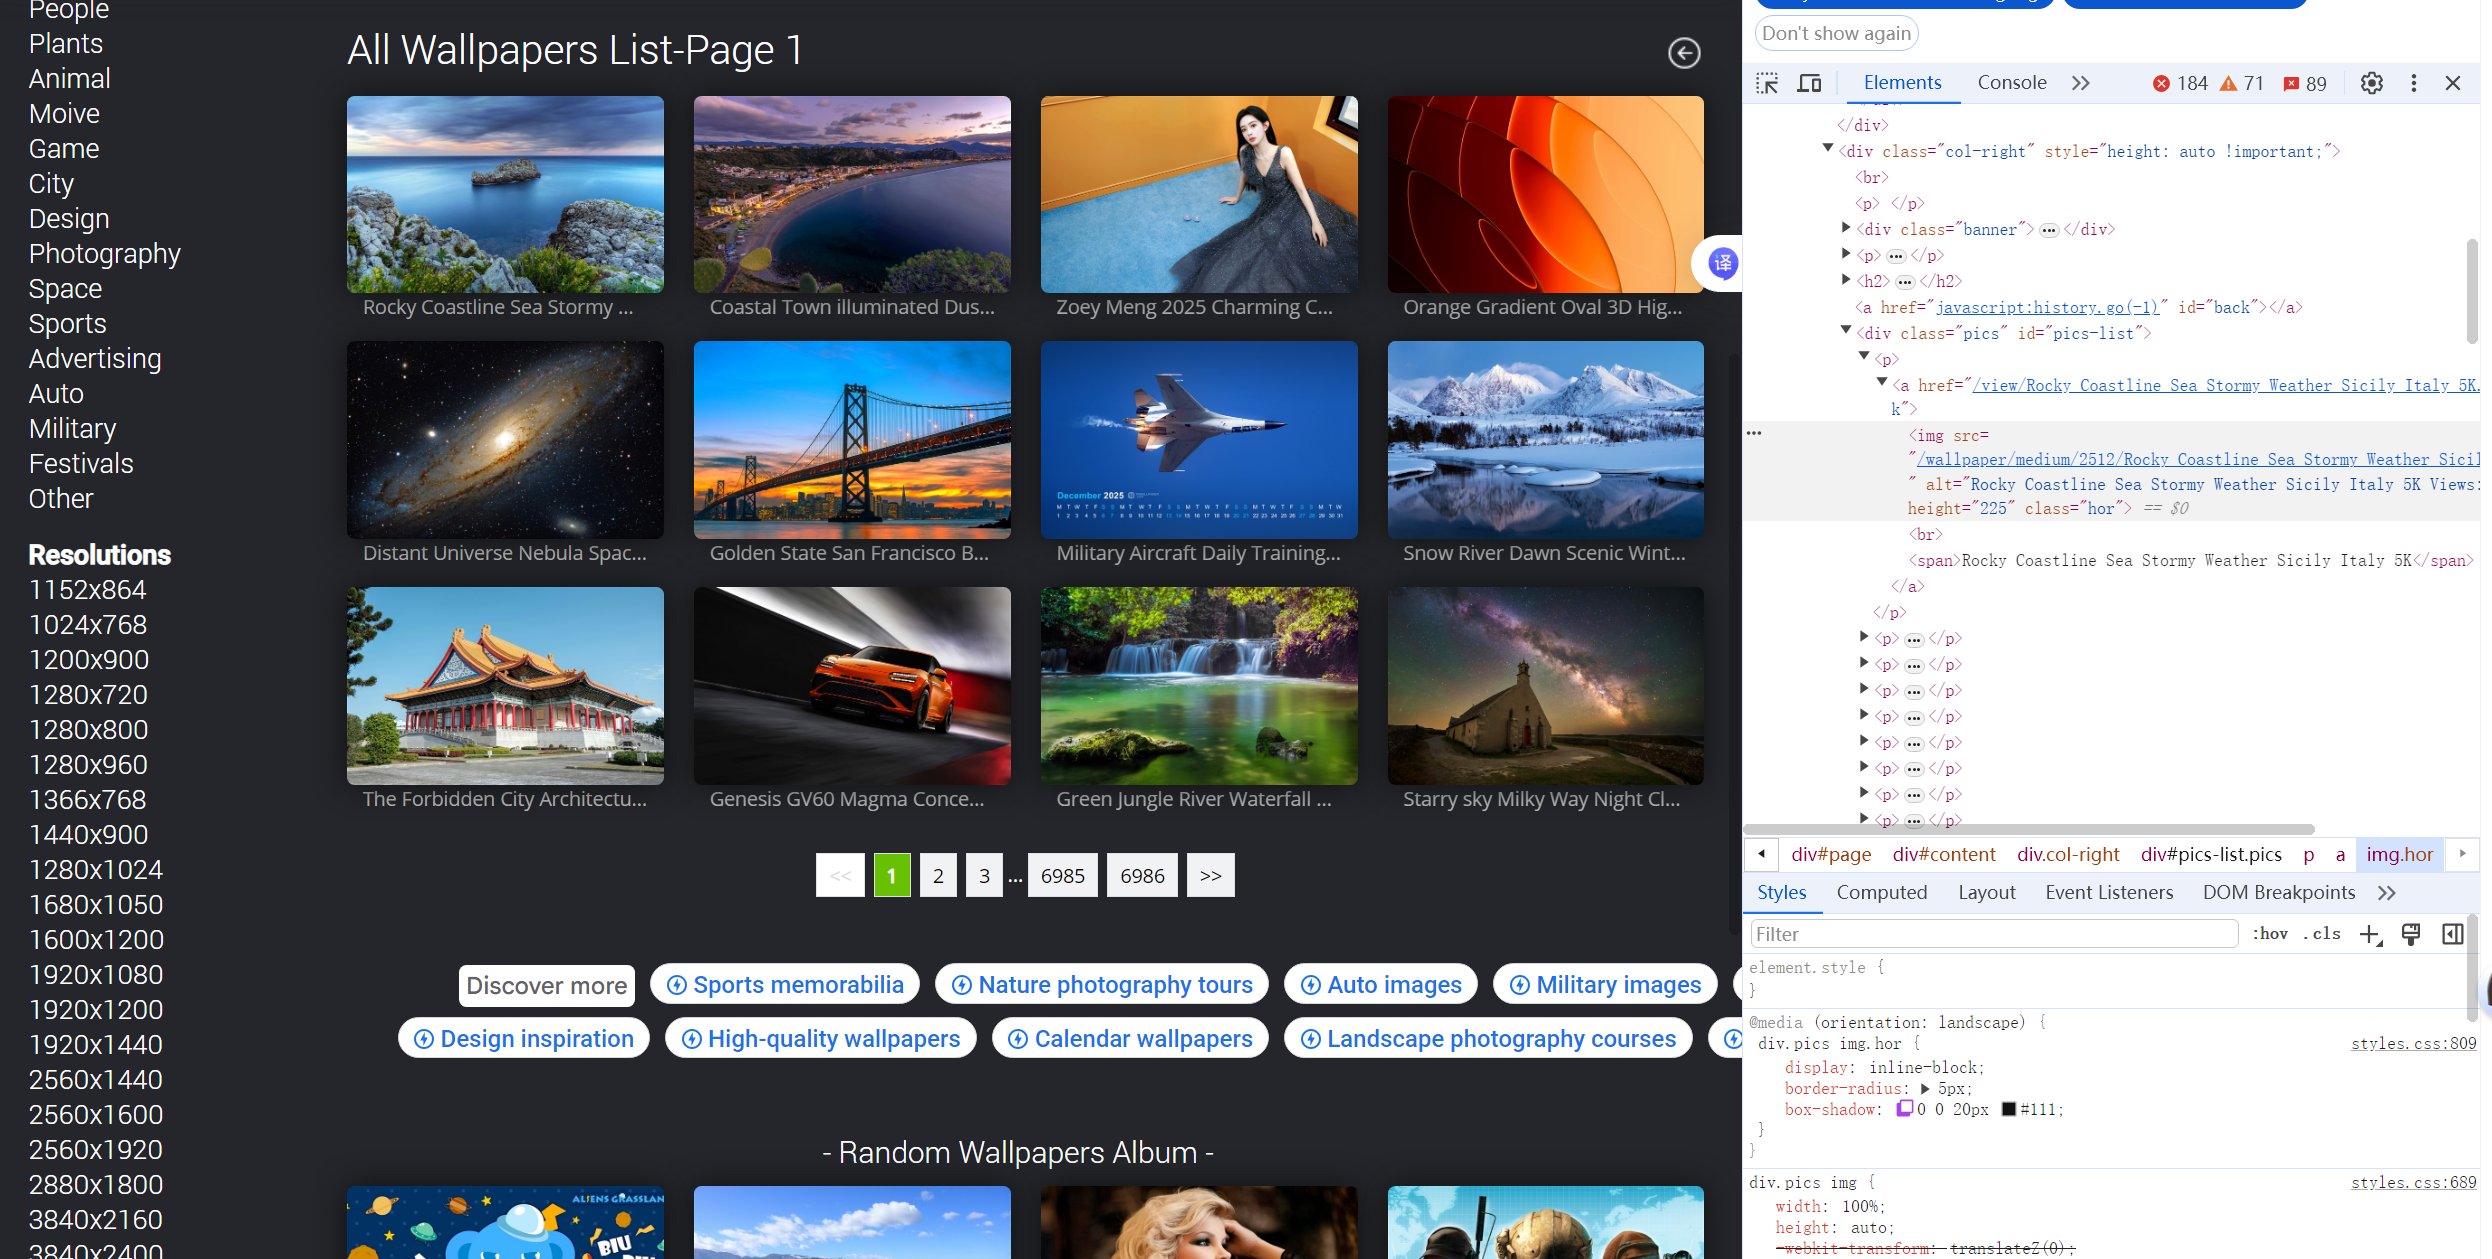The width and height of the screenshot is (2492, 1259).
Task: Open DevTools settings gear
Action: point(2371,83)
